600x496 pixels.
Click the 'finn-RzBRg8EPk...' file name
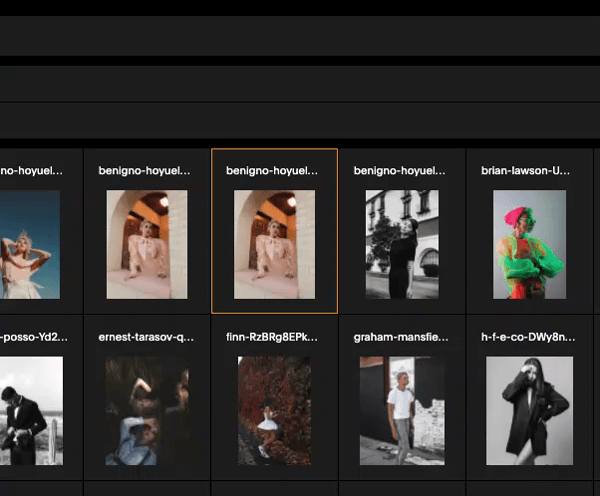272,337
